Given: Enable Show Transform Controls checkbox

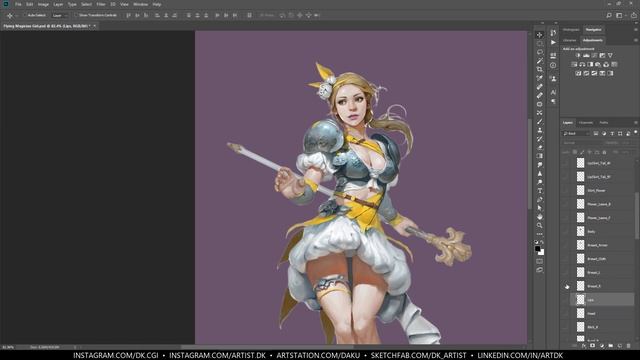Looking at the screenshot, I should tap(76, 15).
